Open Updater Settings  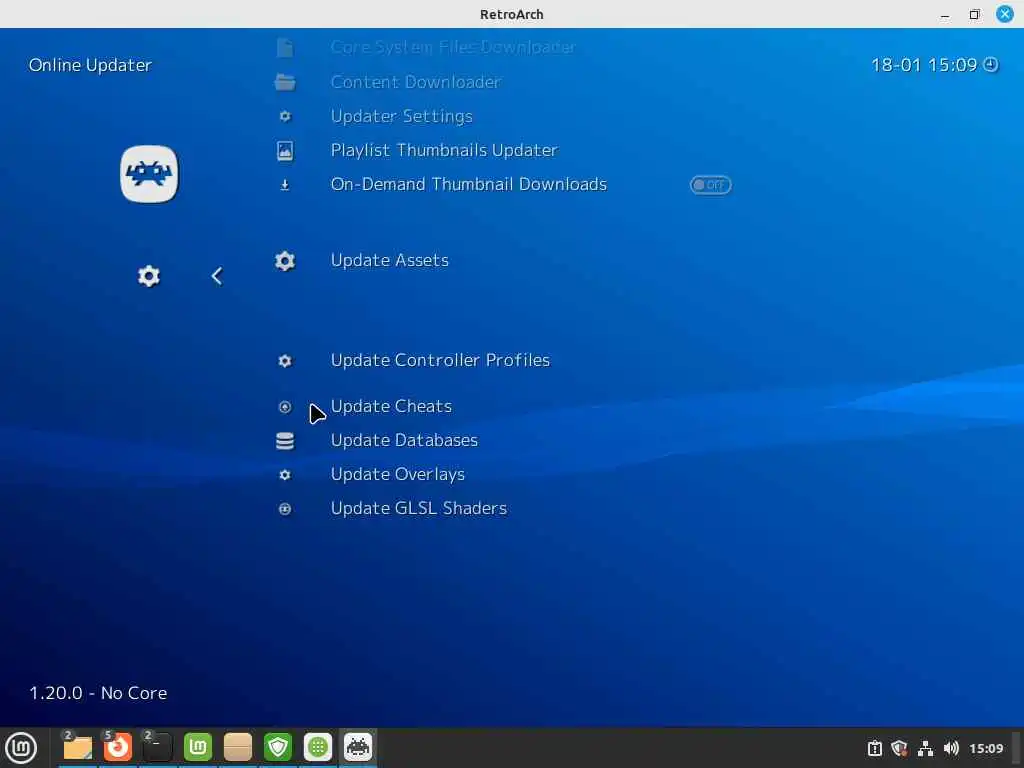tap(402, 116)
